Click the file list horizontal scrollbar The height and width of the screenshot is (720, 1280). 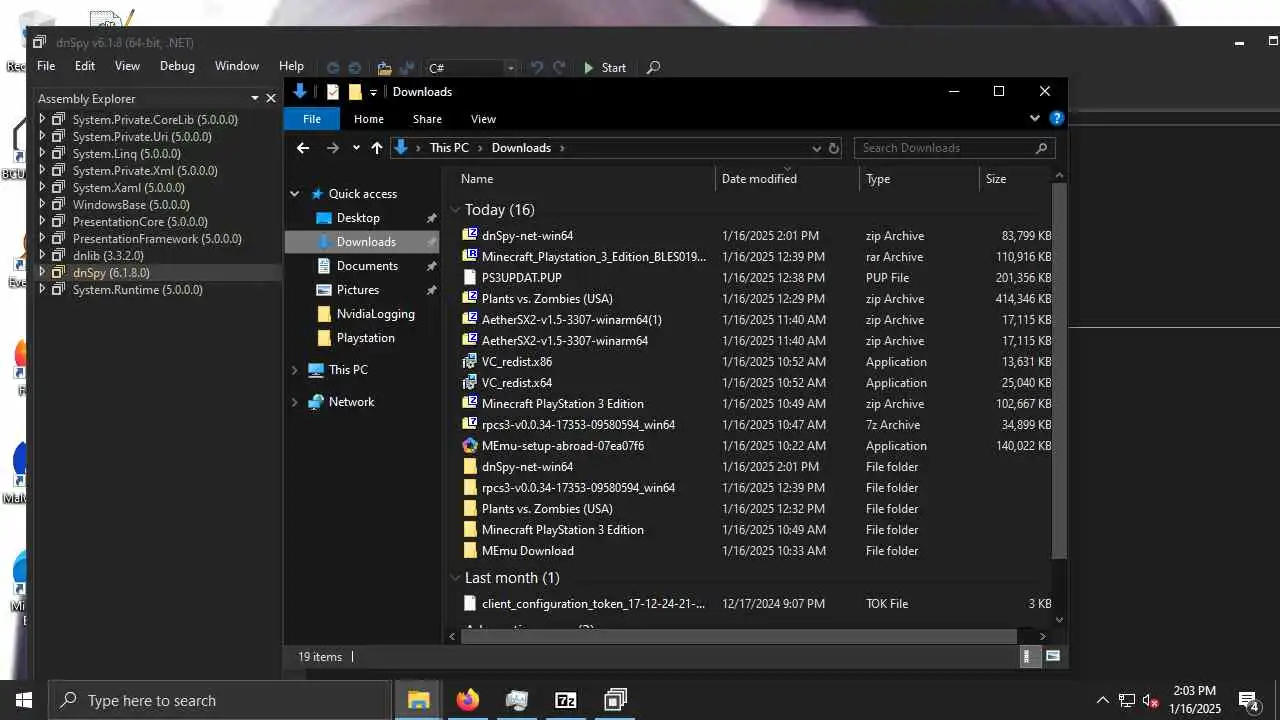click(x=740, y=636)
